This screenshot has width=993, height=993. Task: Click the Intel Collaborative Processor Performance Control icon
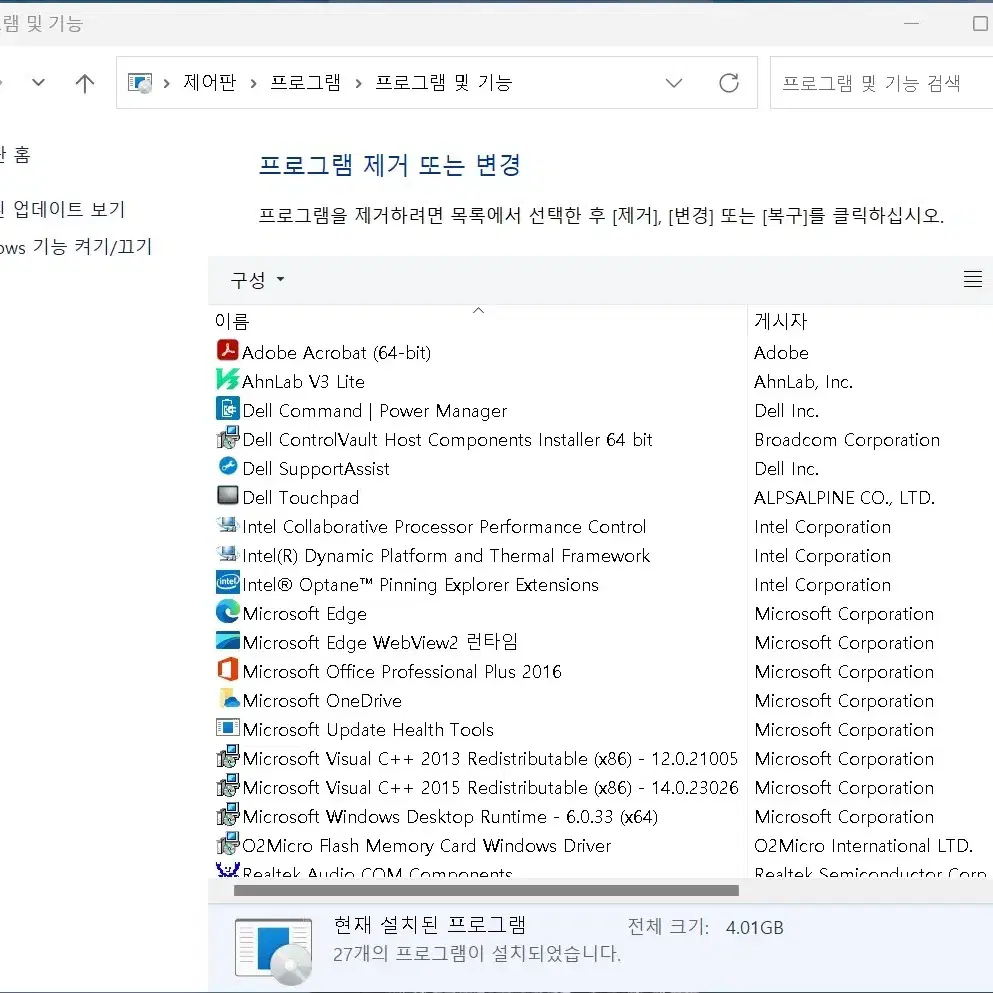coord(227,524)
